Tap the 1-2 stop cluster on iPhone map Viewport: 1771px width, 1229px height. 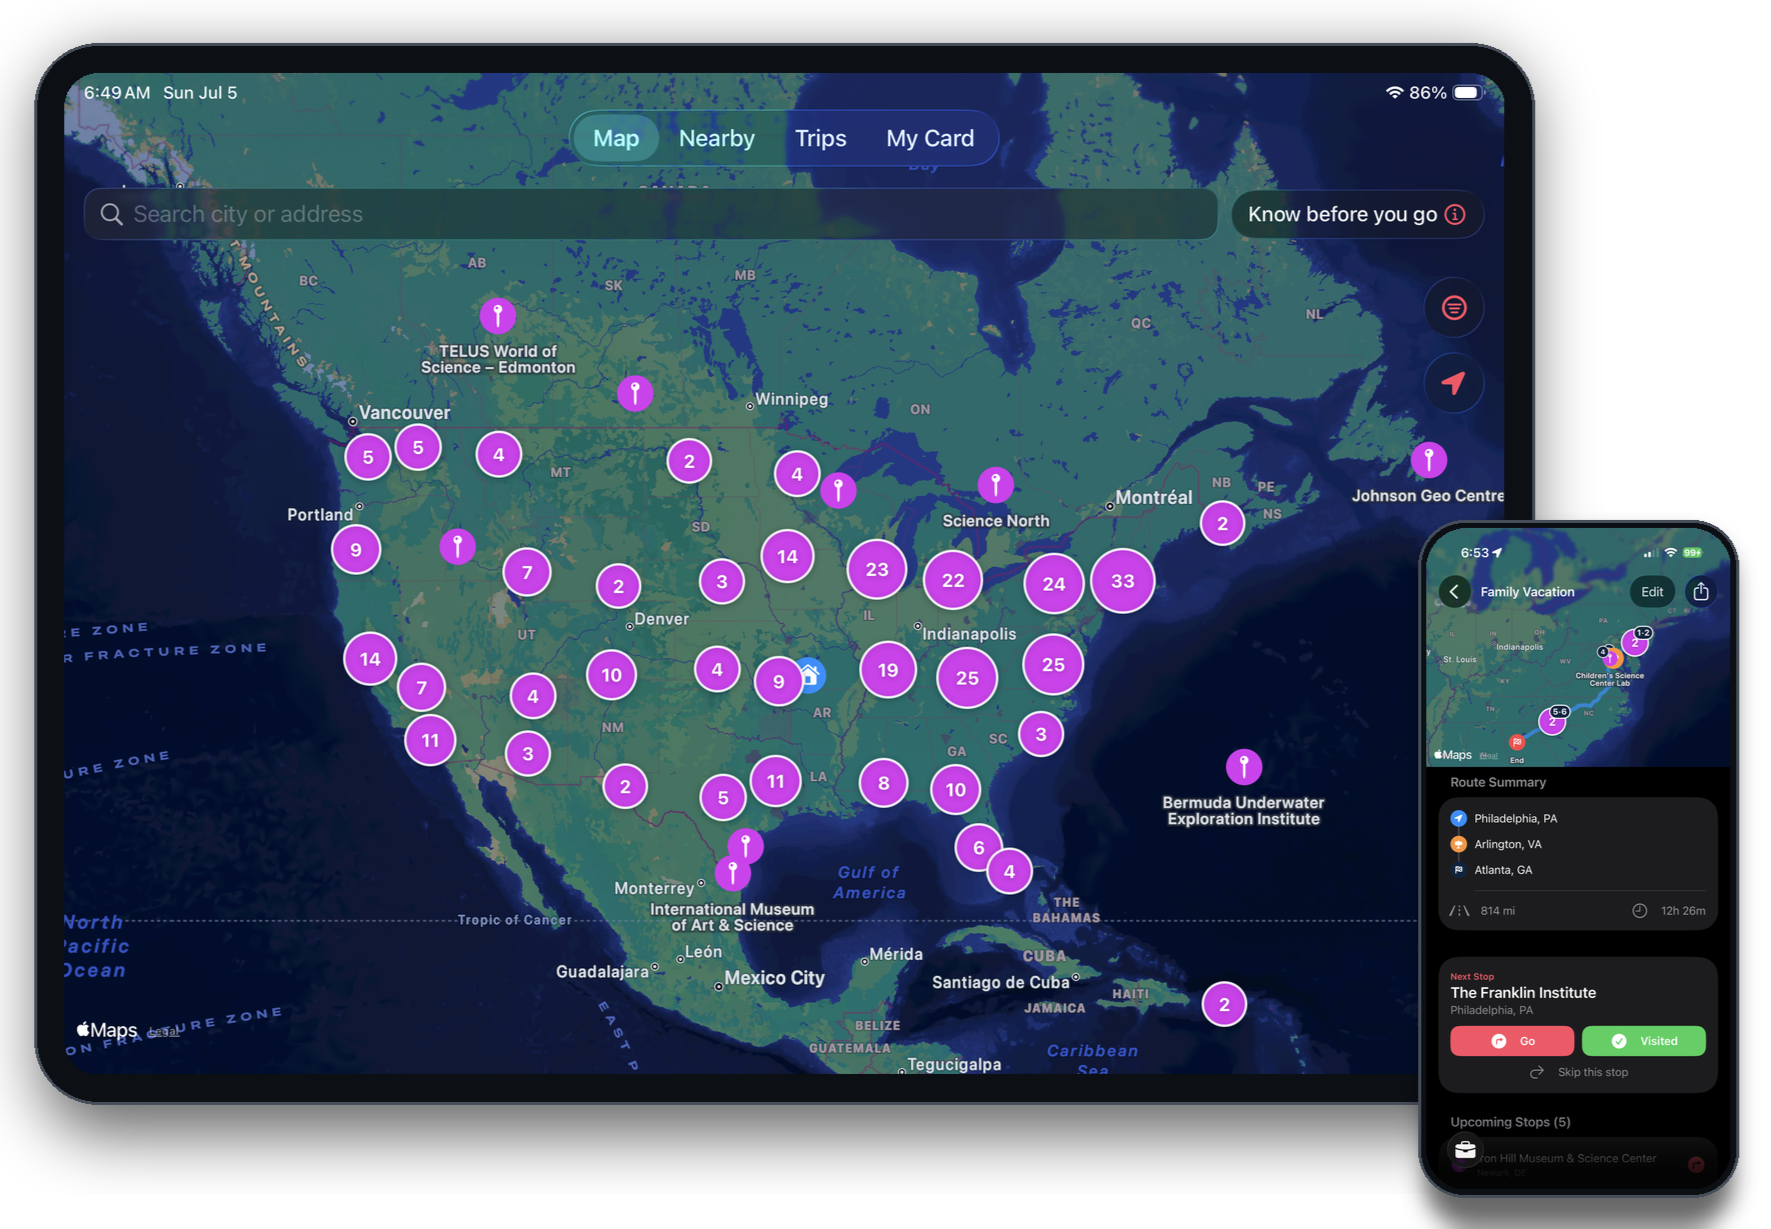tap(1636, 641)
